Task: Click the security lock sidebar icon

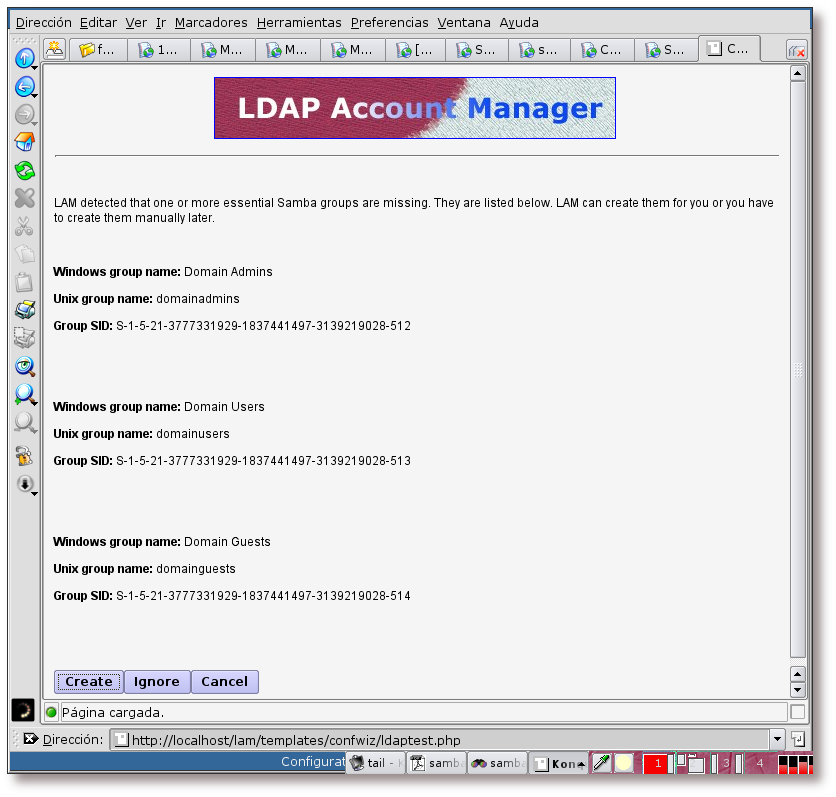Action: [x=25, y=456]
